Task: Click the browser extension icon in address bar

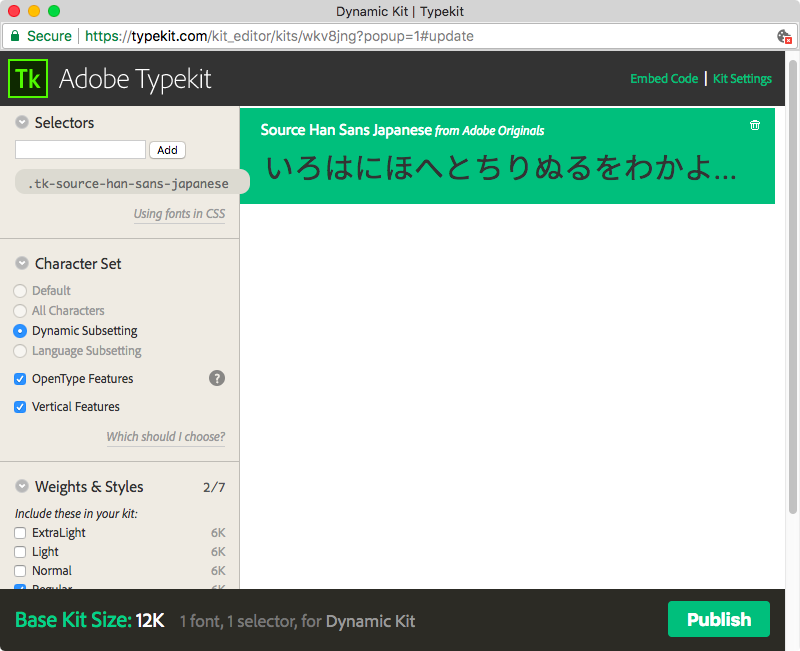Action: click(x=784, y=36)
